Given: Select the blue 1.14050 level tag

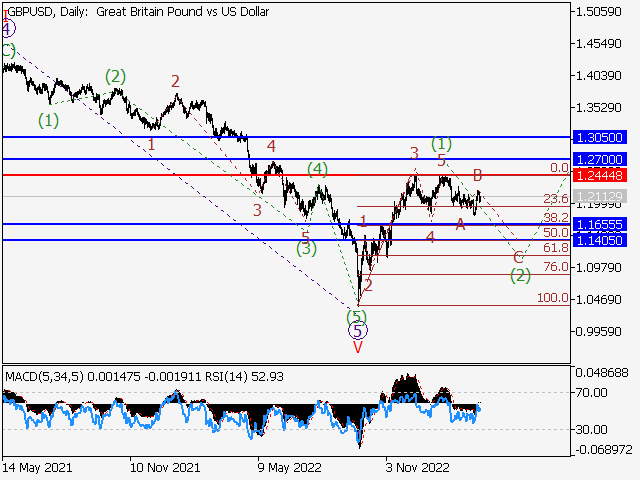Looking at the screenshot, I should point(599,240).
